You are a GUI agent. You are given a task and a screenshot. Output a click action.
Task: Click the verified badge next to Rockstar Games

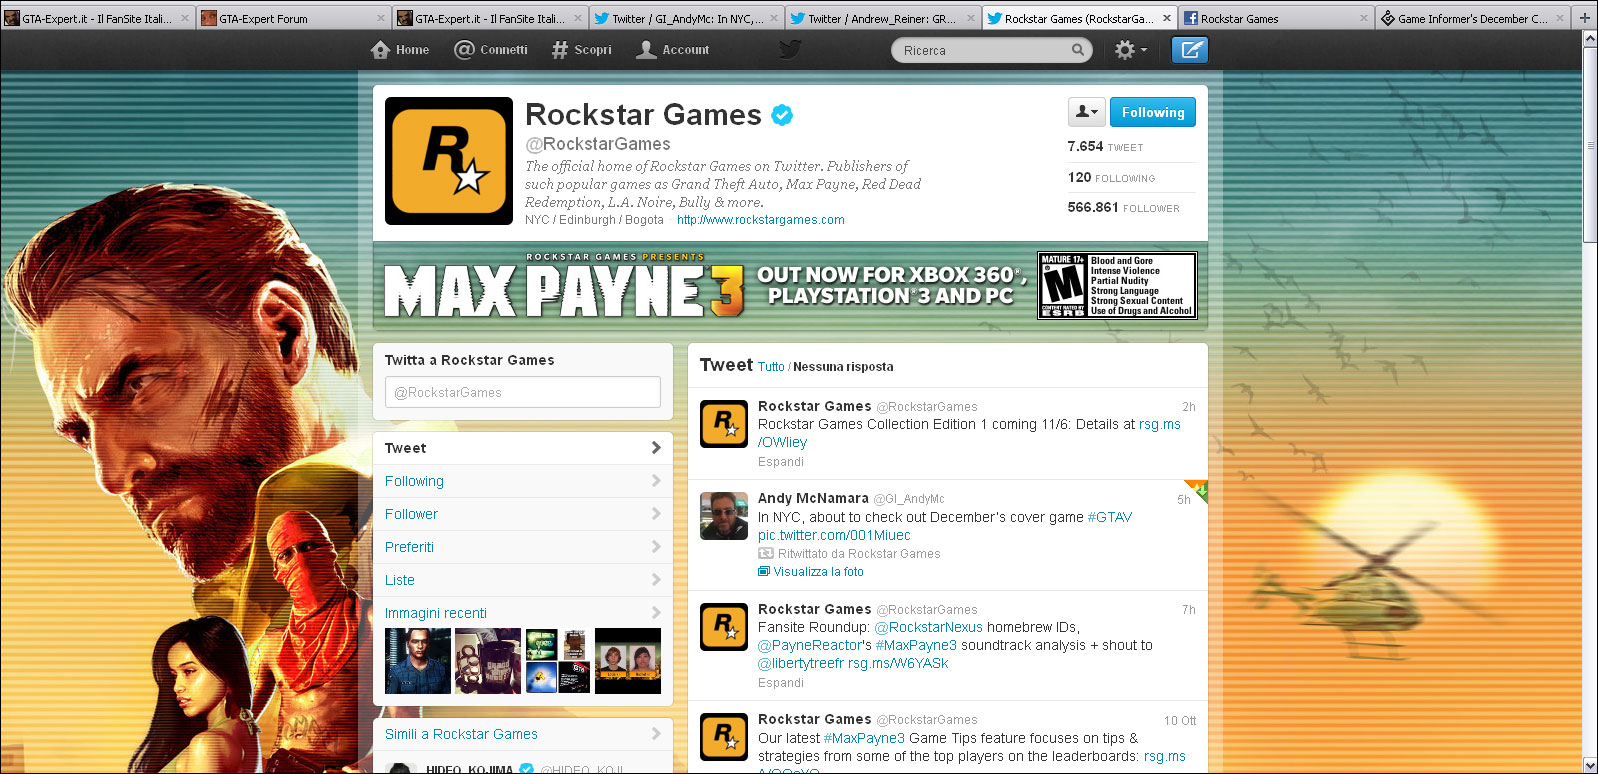click(x=782, y=115)
